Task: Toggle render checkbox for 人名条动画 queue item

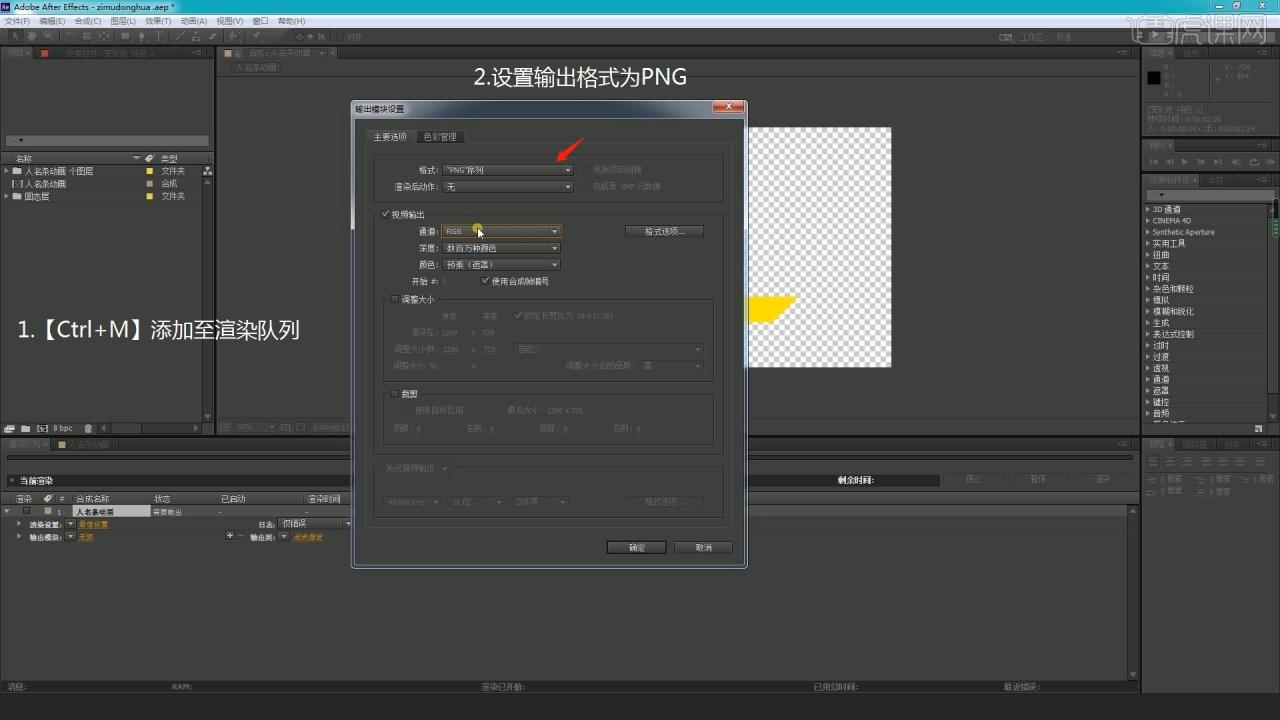Action: (27, 511)
